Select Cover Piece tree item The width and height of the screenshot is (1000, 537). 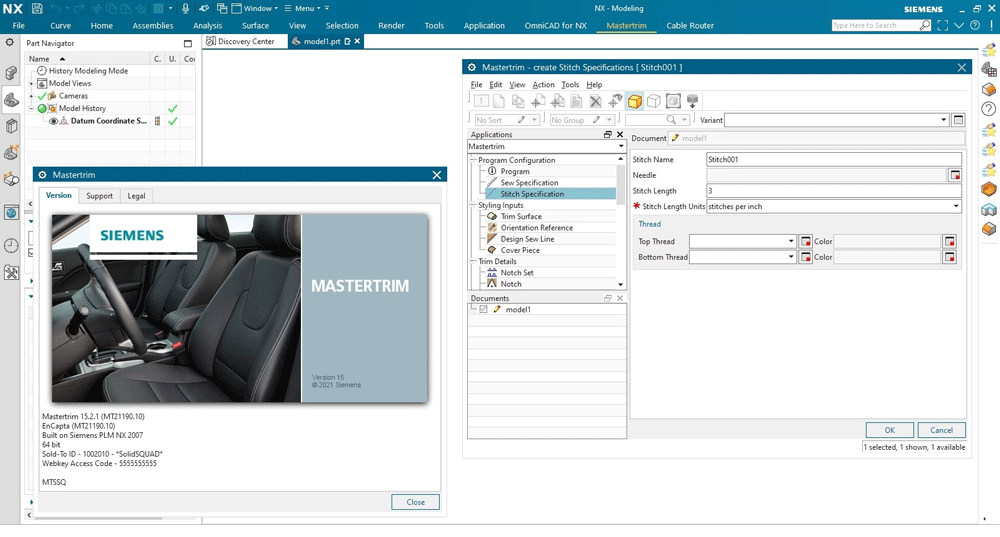[520, 251]
